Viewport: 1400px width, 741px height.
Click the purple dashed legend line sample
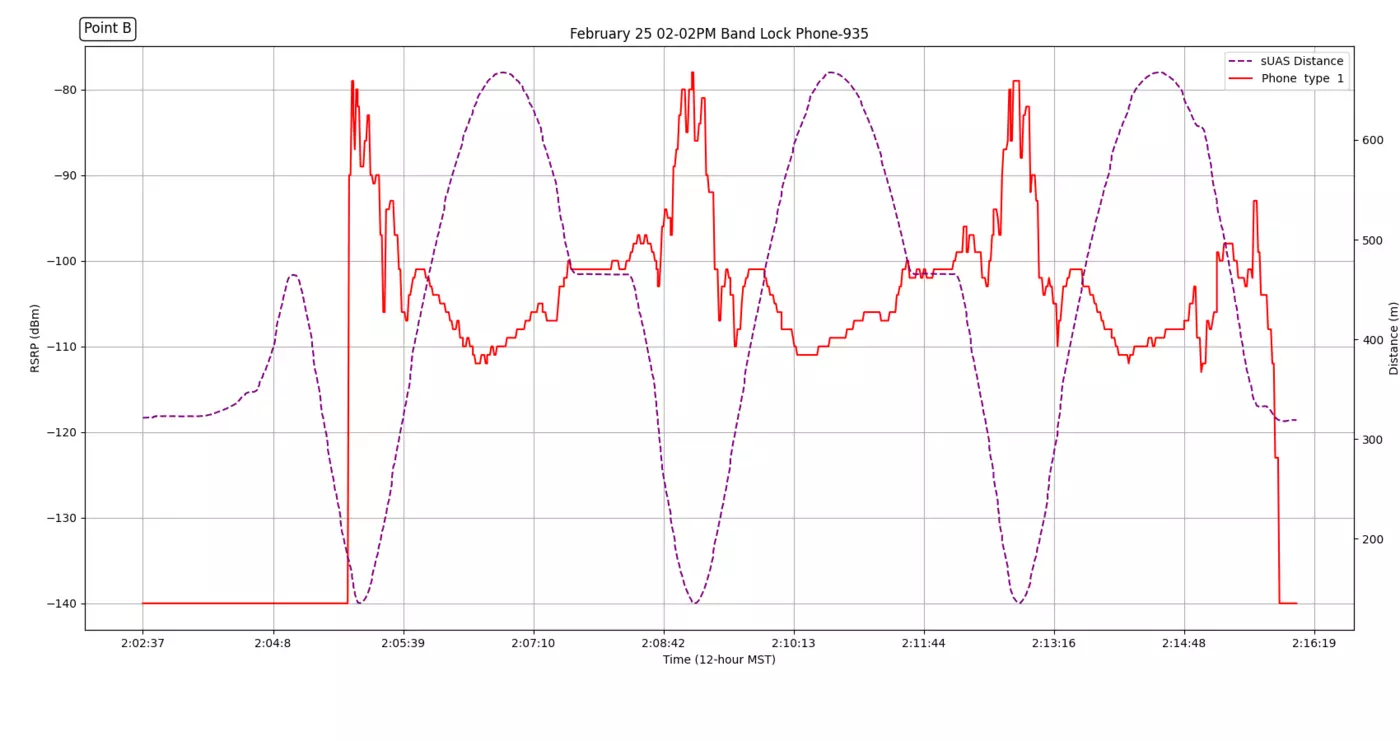pos(1241,61)
